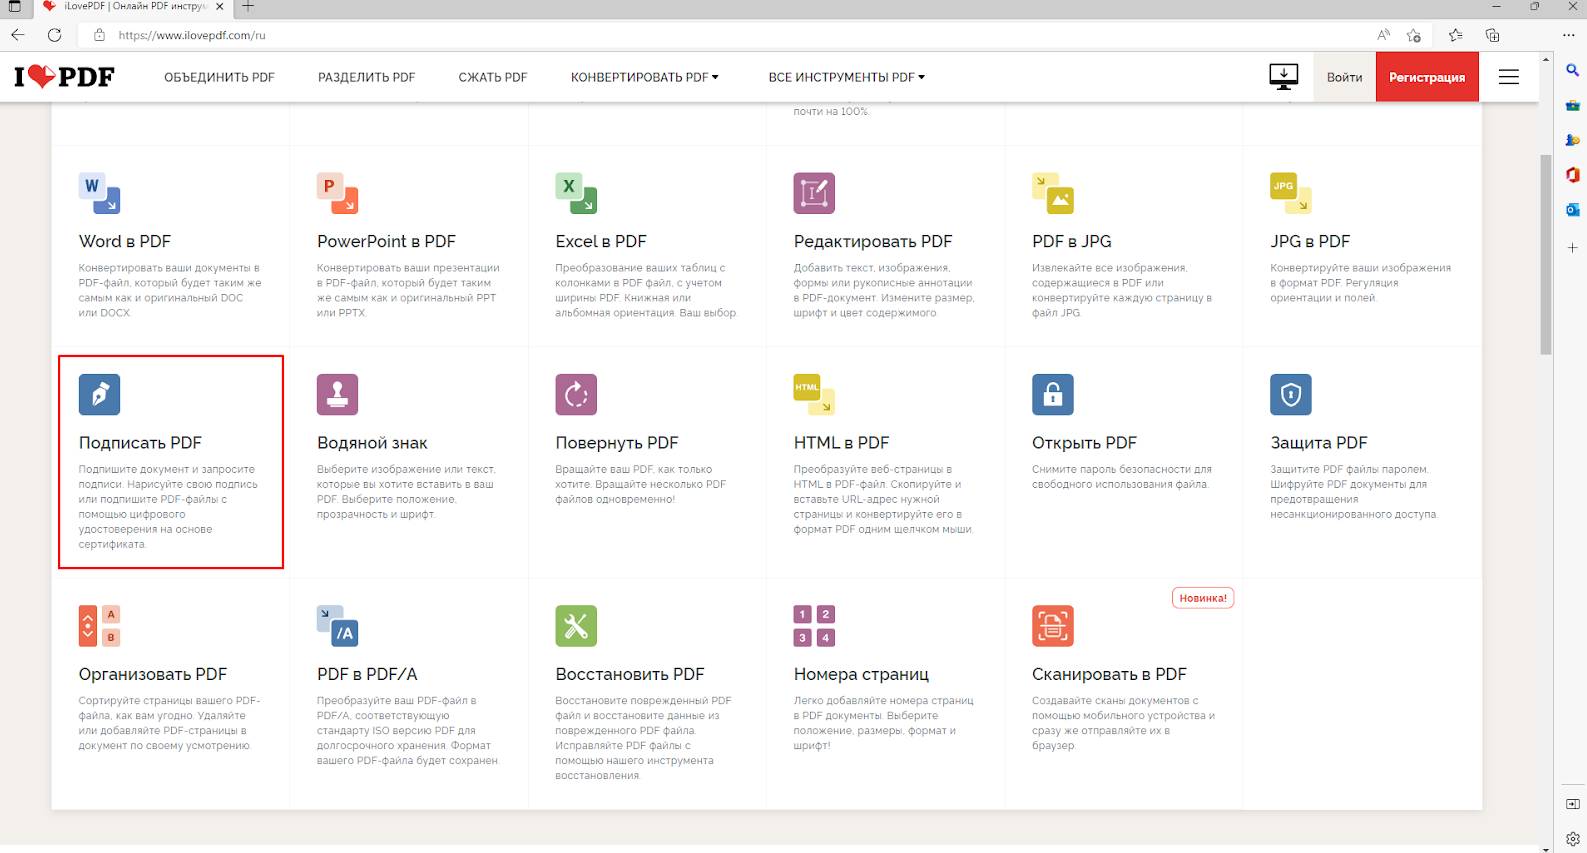Open the Номера страниц title link
This screenshot has width=1587, height=853.
click(x=861, y=674)
